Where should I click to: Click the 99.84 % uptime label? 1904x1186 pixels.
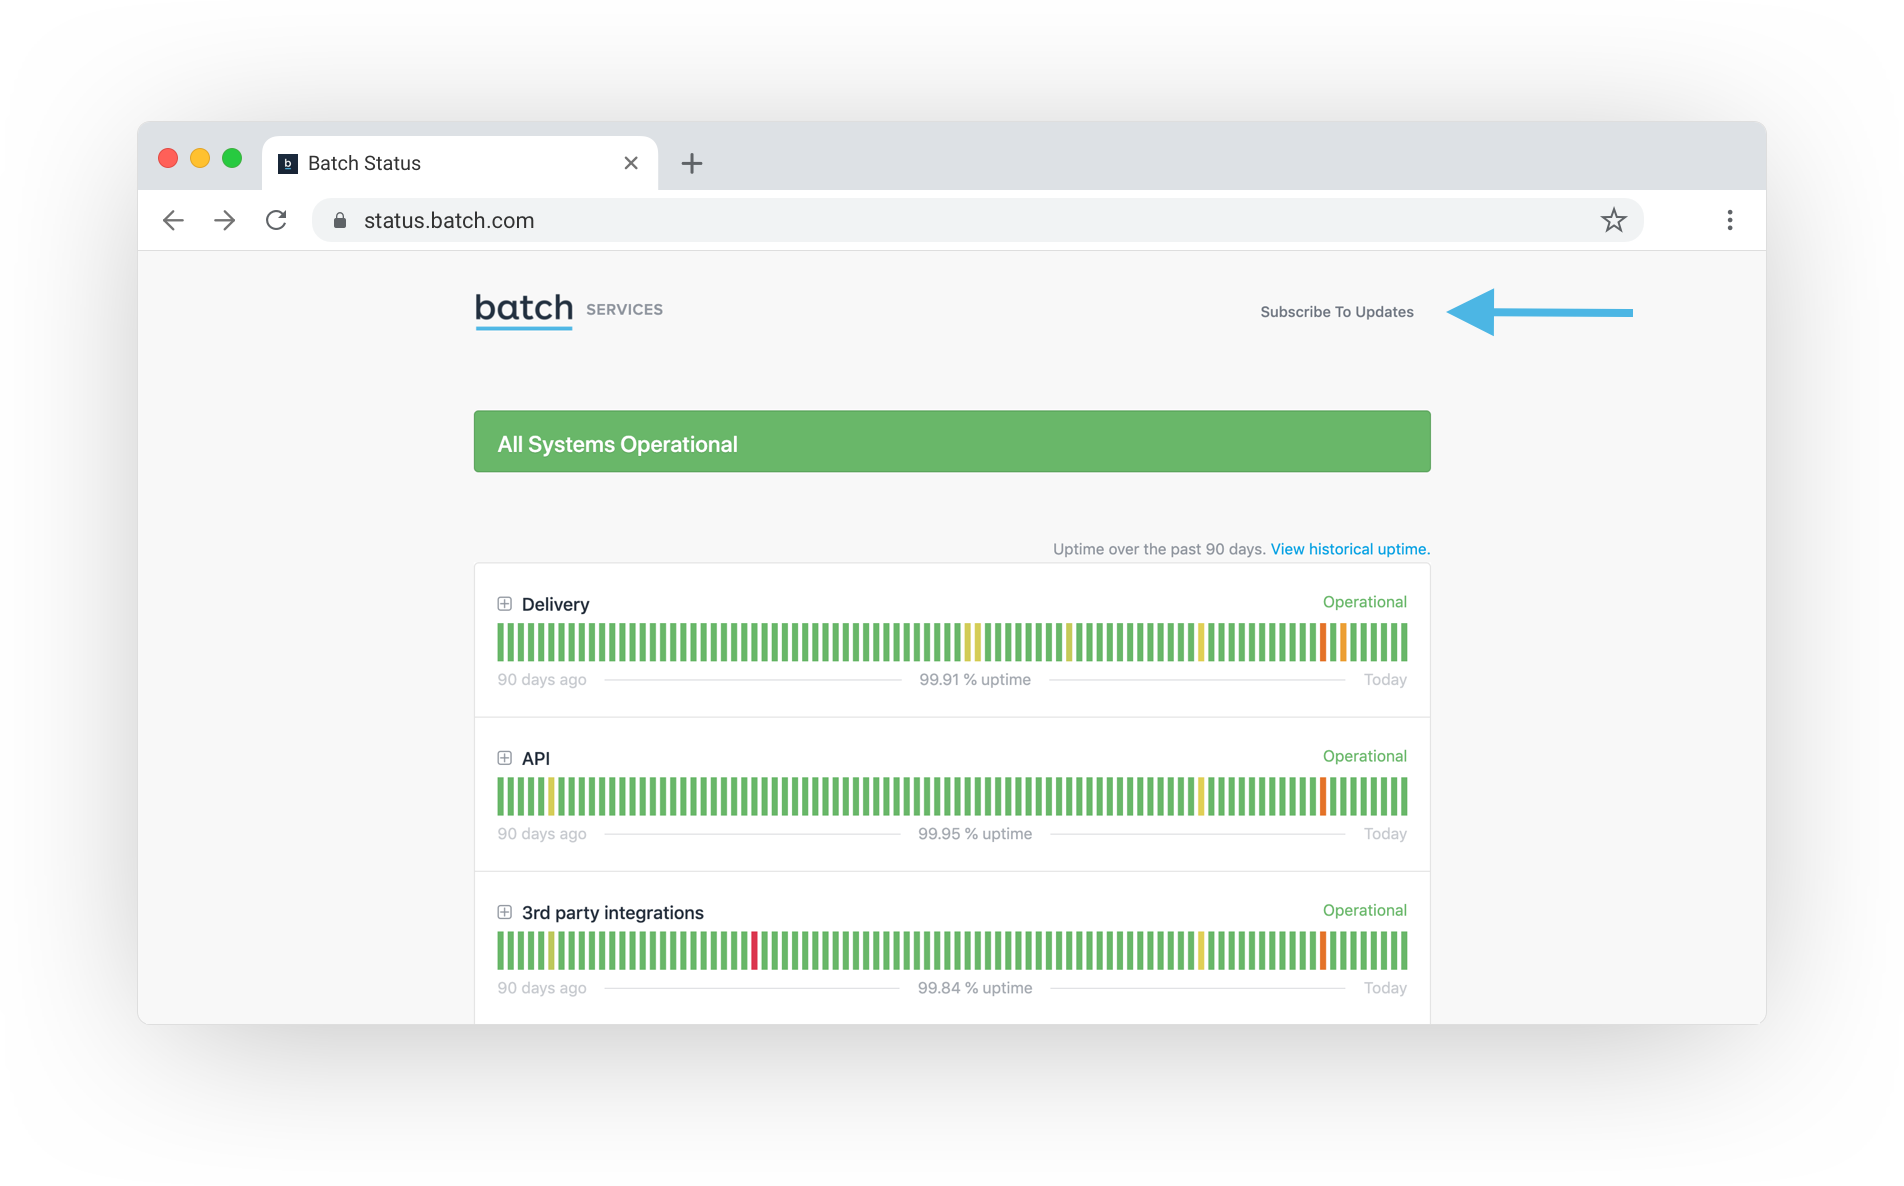[x=975, y=988]
